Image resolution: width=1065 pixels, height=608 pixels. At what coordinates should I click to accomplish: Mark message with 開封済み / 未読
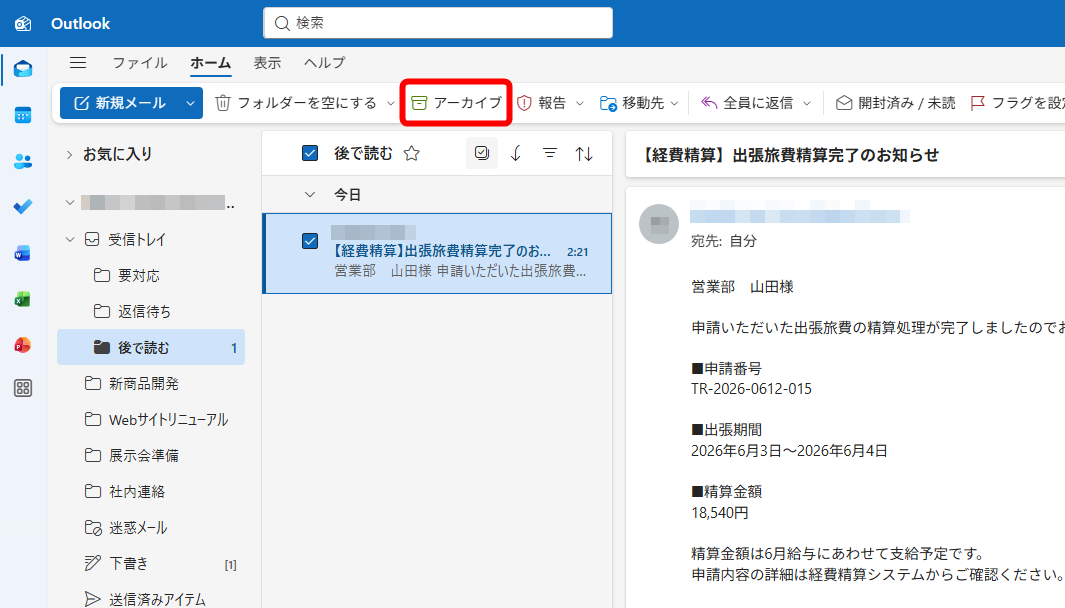click(895, 103)
